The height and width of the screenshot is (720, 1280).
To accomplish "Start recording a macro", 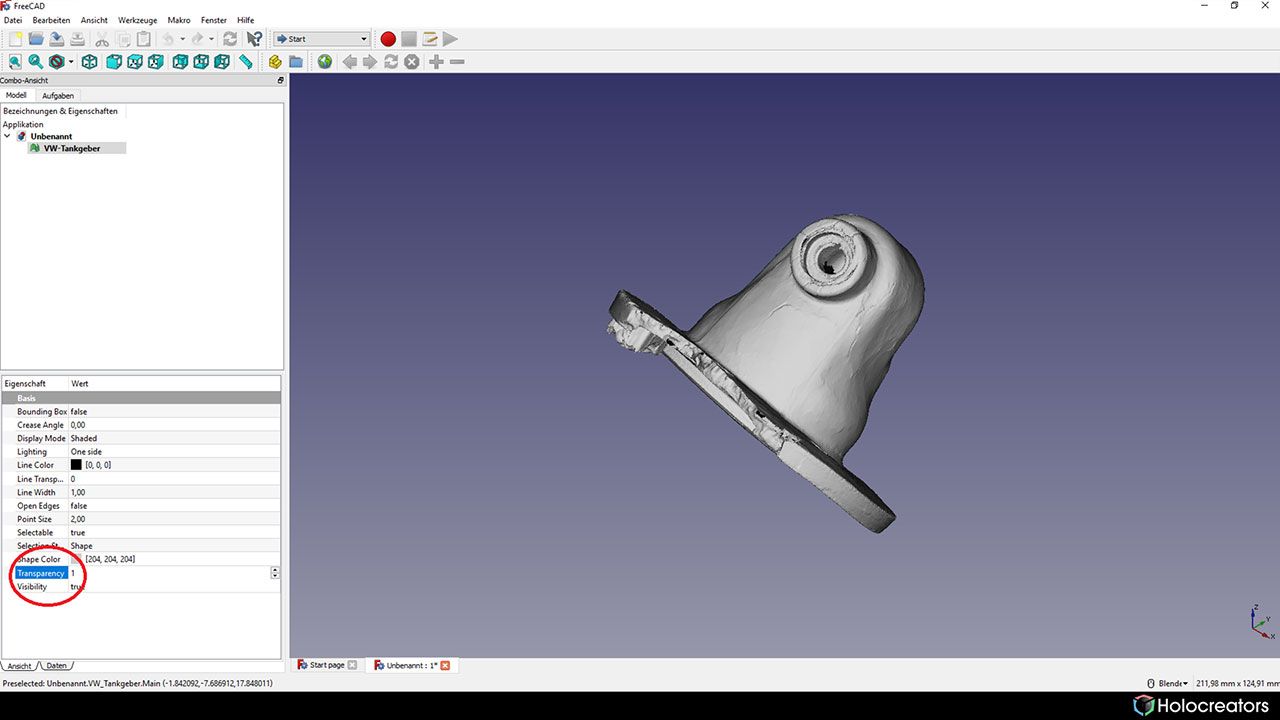I will [387, 38].
